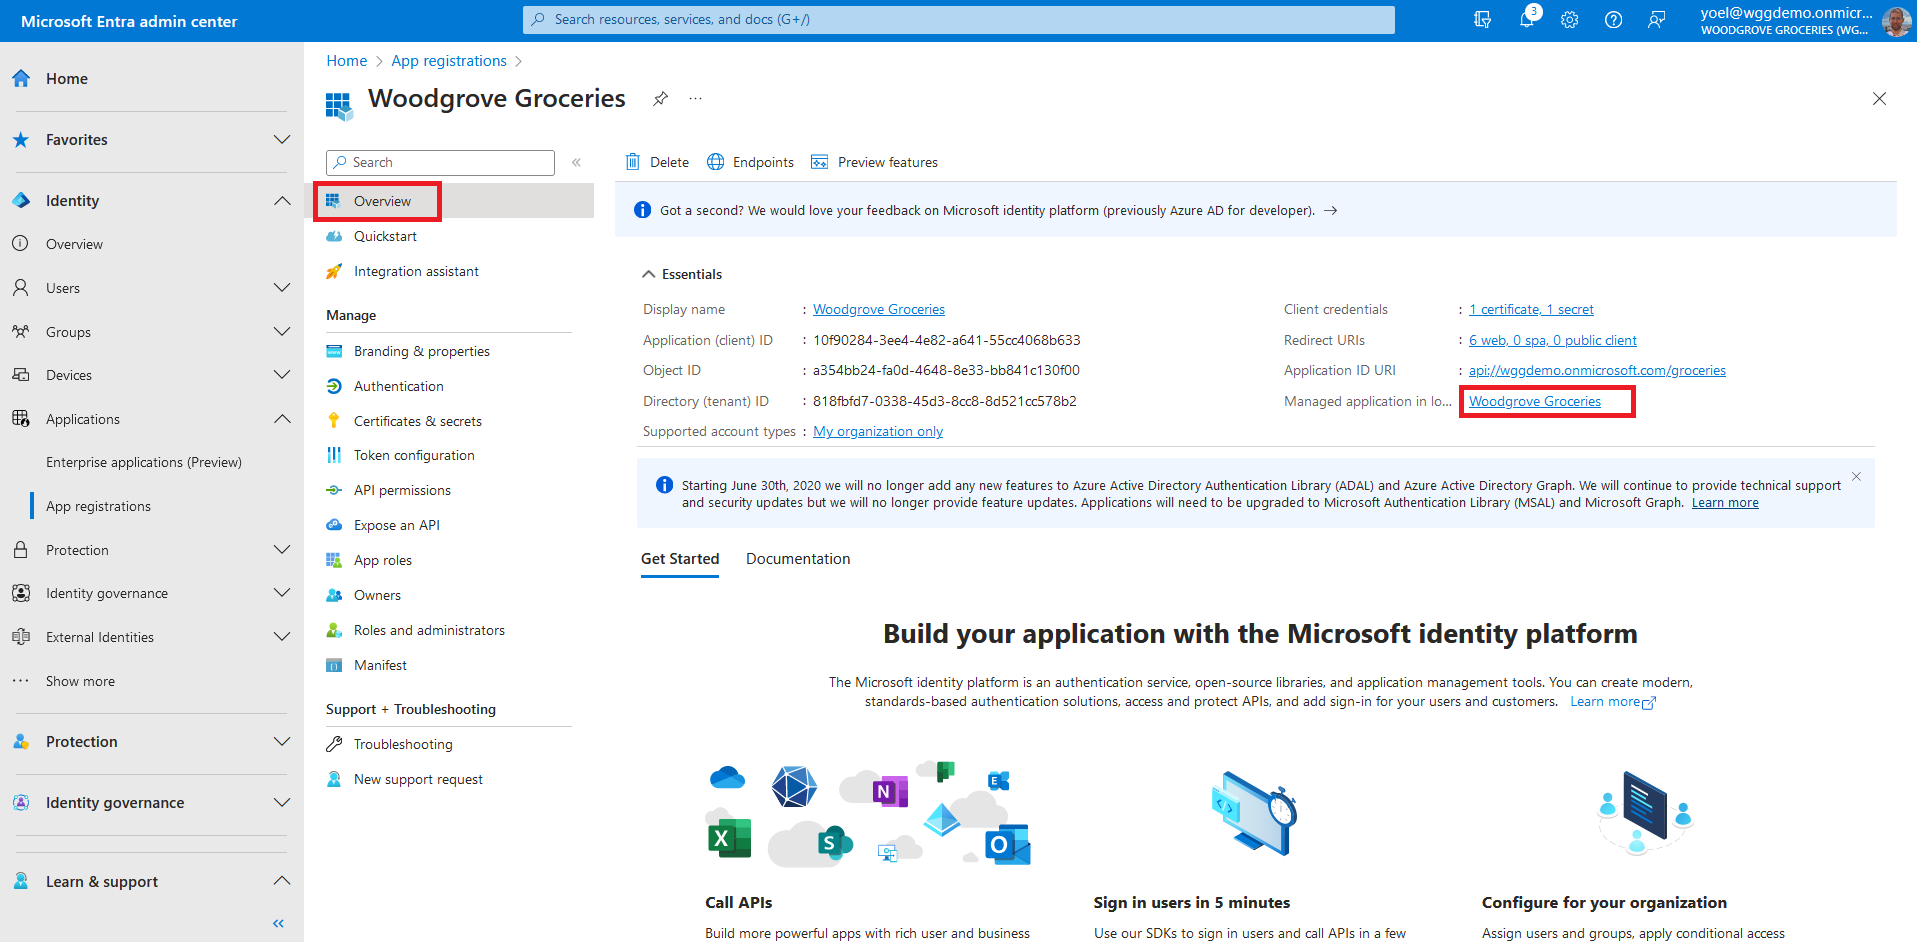Viewport: 1917px width, 942px height.
Task: Switch to the Documentation tab
Action: tap(797, 559)
